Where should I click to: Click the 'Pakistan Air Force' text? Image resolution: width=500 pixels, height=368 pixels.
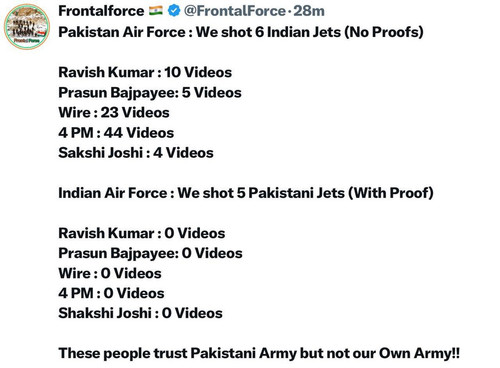122,32
